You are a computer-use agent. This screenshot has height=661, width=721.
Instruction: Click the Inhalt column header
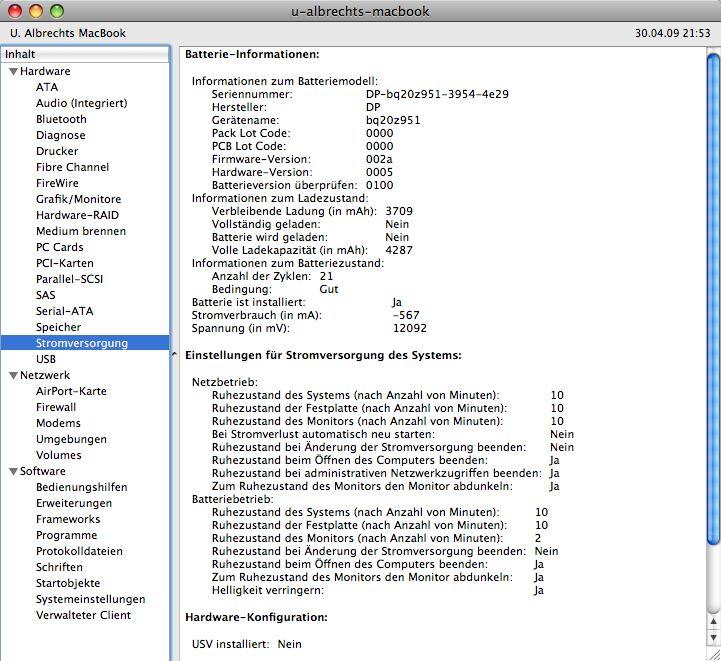pyautogui.click(x=85, y=54)
